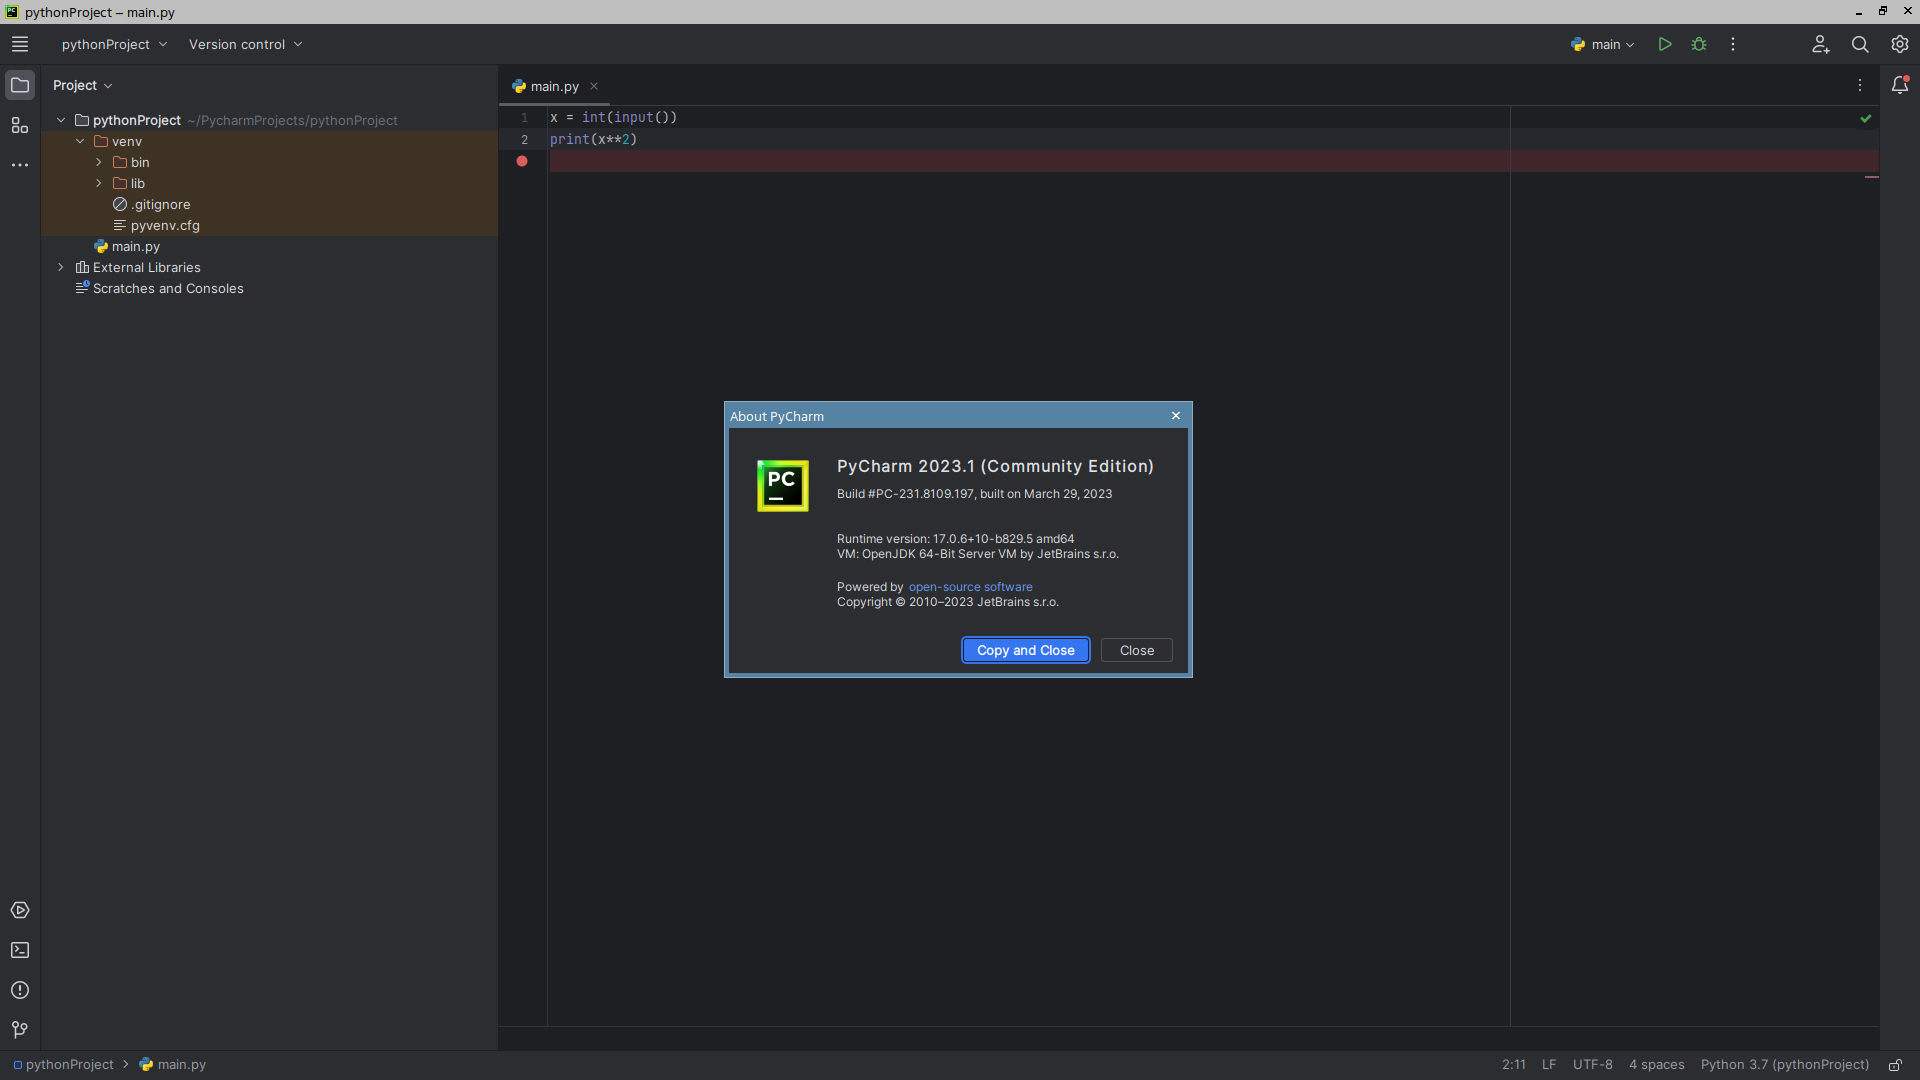Screen dimensions: 1920x1080
Task: Open the Project tool window icon
Action: (20, 85)
